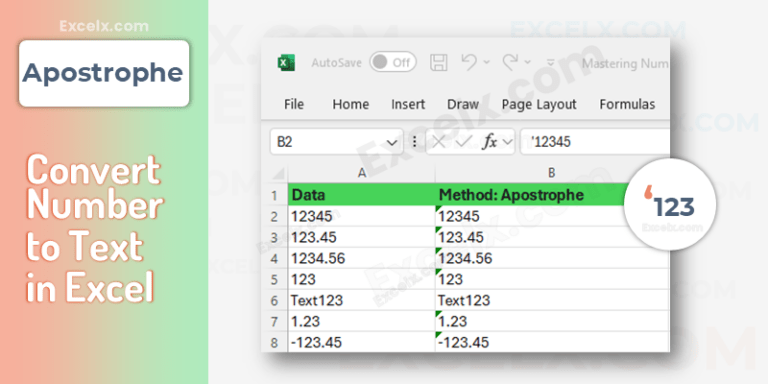768x384 pixels.
Task: Click the Select All corner triangle
Action: (x=278, y=174)
